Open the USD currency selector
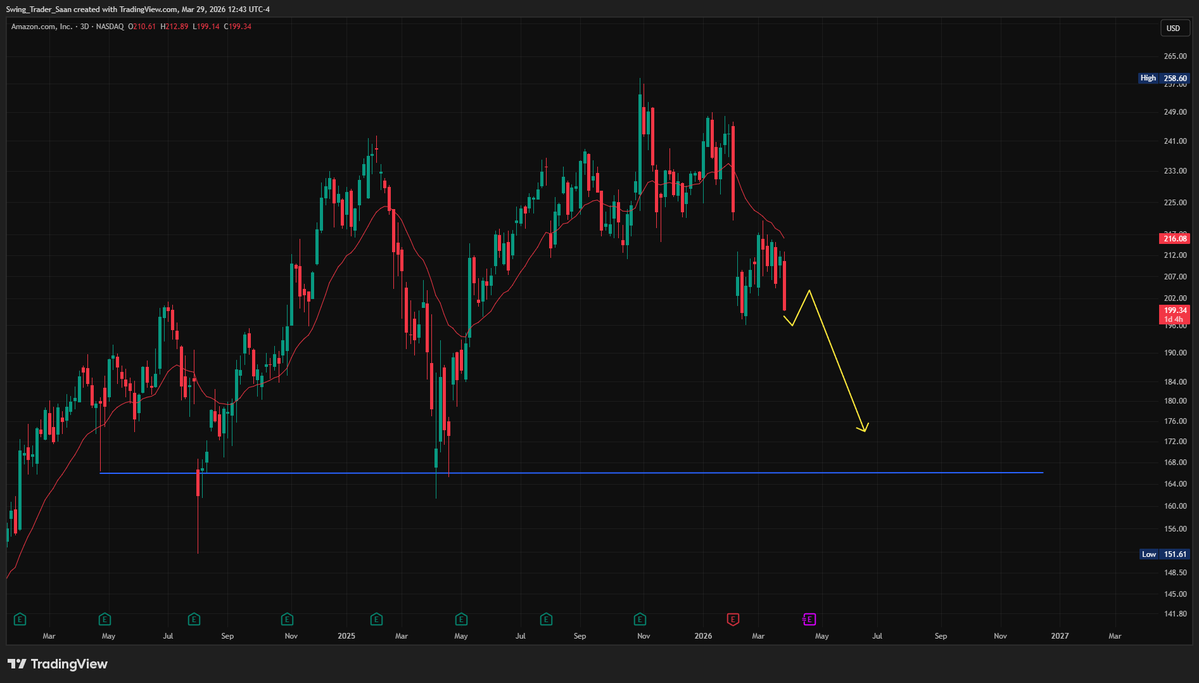Image resolution: width=1199 pixels, height=683 pixels. pos(1173,28)
